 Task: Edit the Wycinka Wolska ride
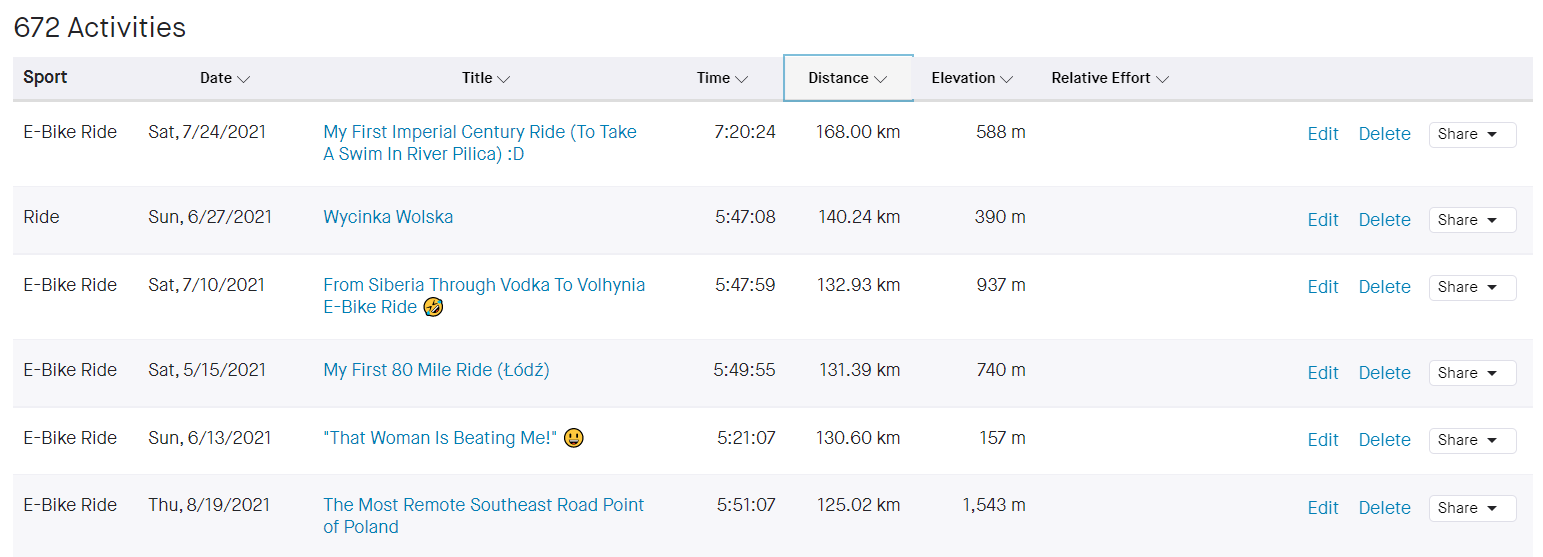[x=1322, y=220]
